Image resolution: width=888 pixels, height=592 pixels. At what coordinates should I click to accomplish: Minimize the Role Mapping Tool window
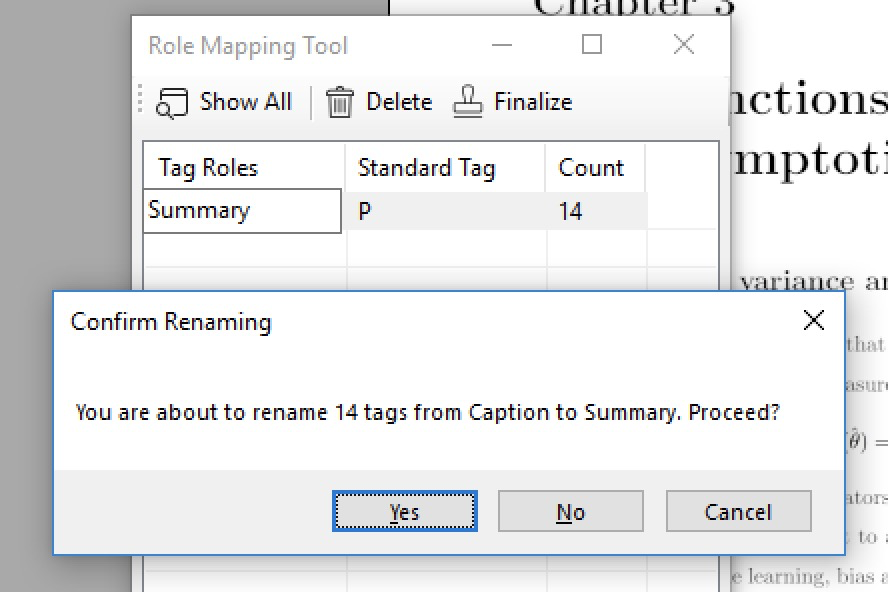click(502, 45)
